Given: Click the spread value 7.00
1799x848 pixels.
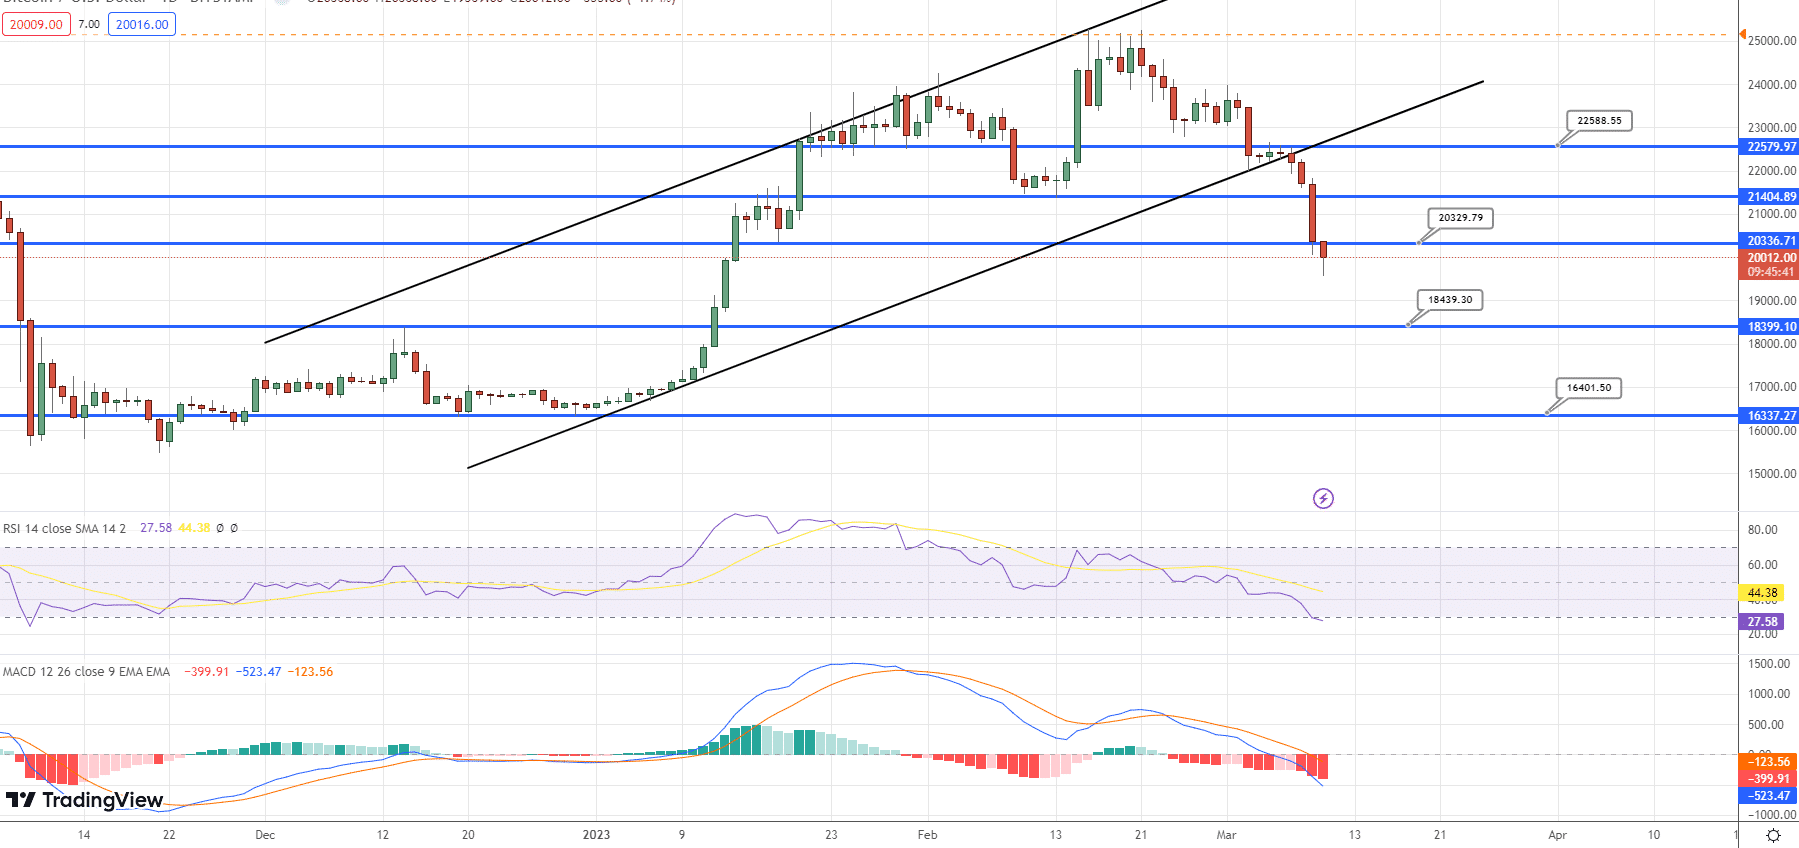Looking at the screenshot, I should [x=89, y=24].
